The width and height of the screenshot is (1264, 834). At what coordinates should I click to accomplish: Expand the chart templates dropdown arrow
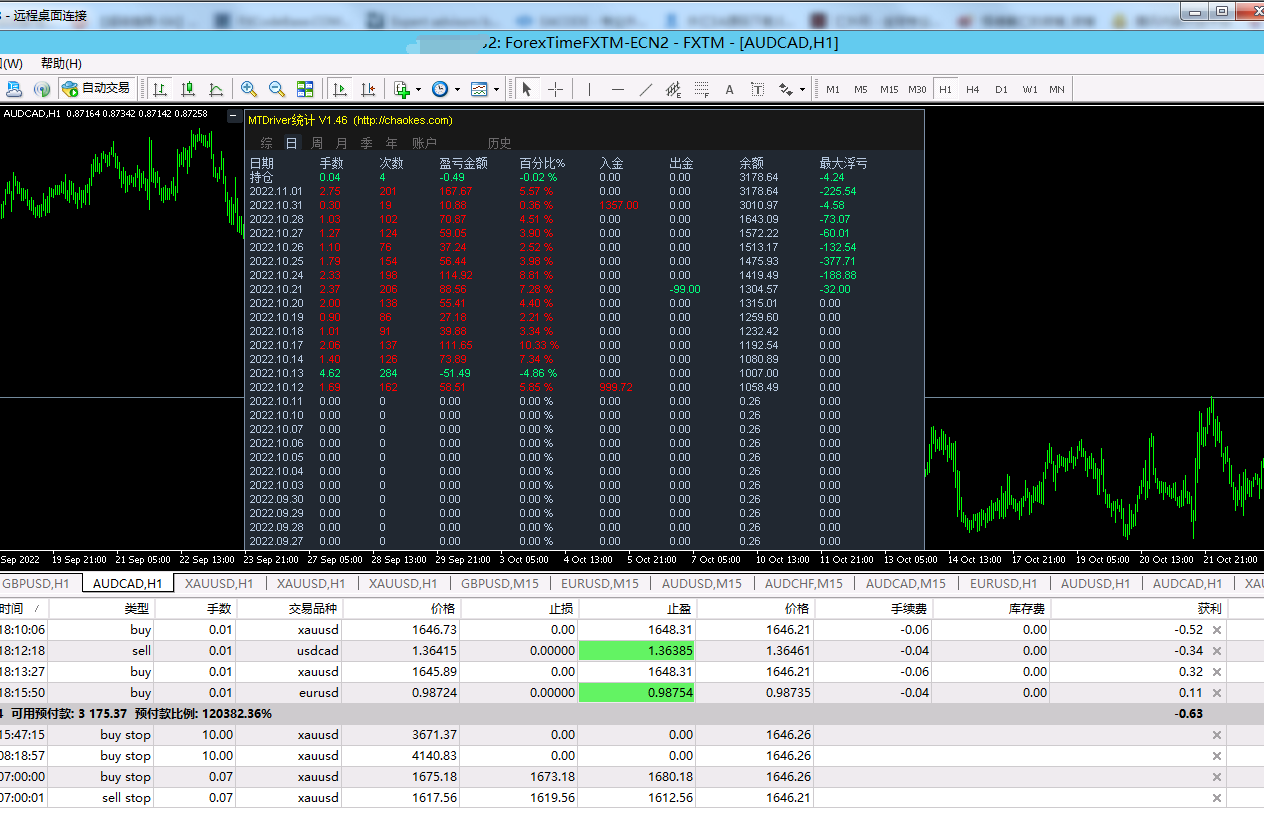pyautogui.click(x=497, y=89)
